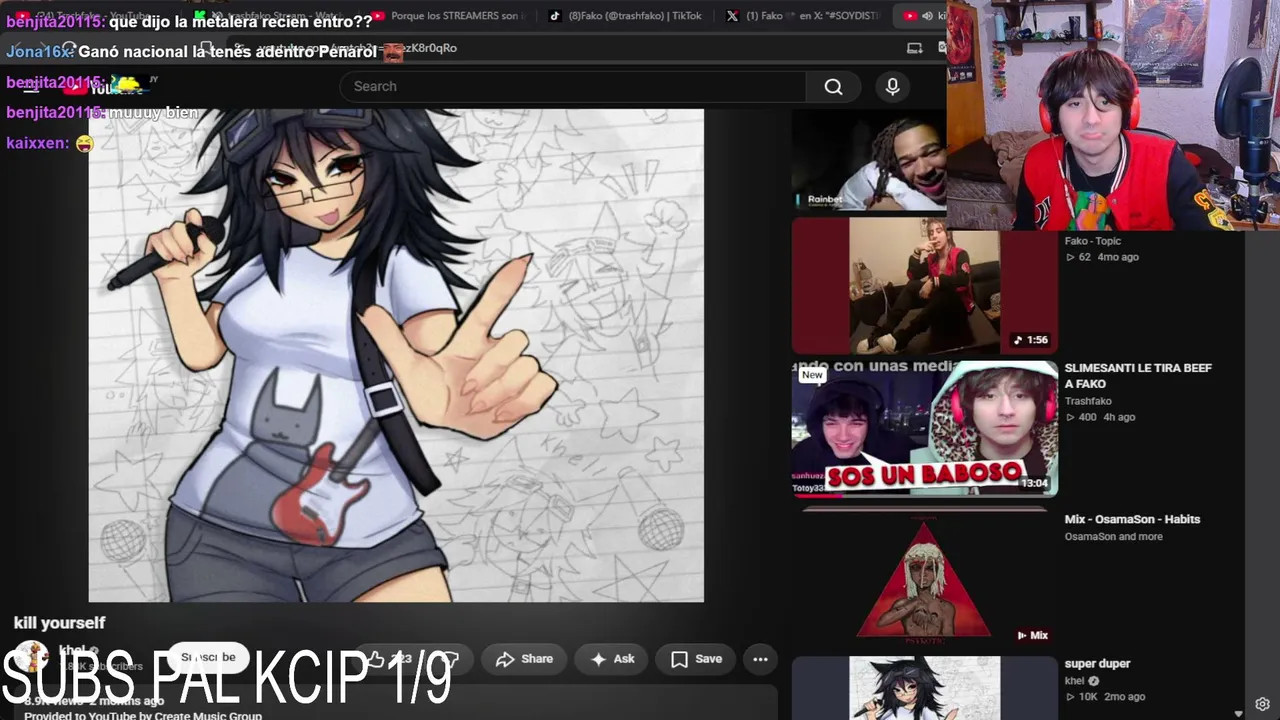Click the YouTube logo
This screenshot has height=720, width=1280.
[104, 87]
